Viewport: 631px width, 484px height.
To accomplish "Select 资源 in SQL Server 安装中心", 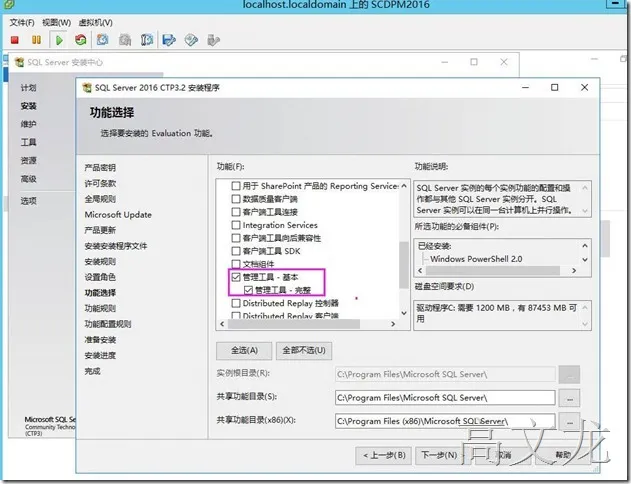I will [x=29, y=161].
